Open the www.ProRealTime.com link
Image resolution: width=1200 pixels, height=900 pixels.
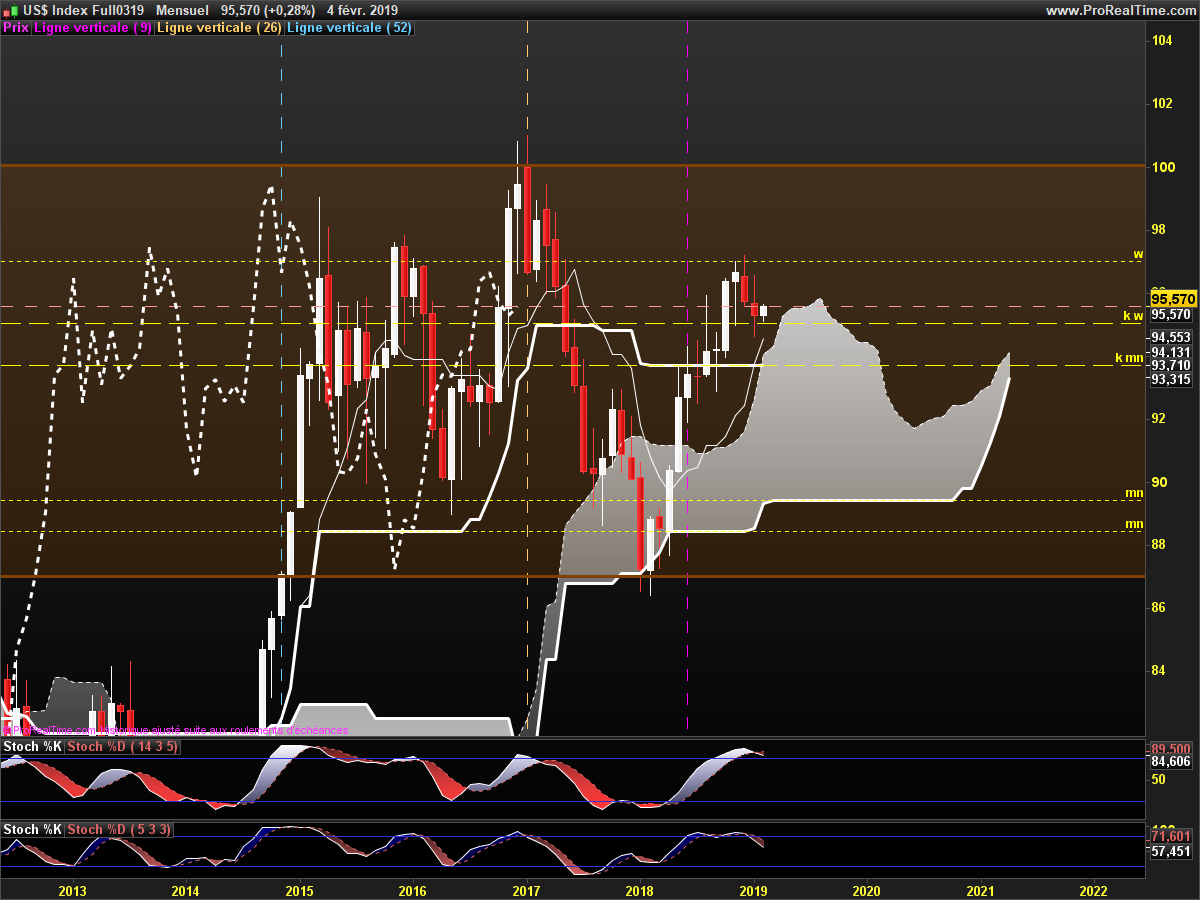pyautogui.click(x=1120, y=10)
